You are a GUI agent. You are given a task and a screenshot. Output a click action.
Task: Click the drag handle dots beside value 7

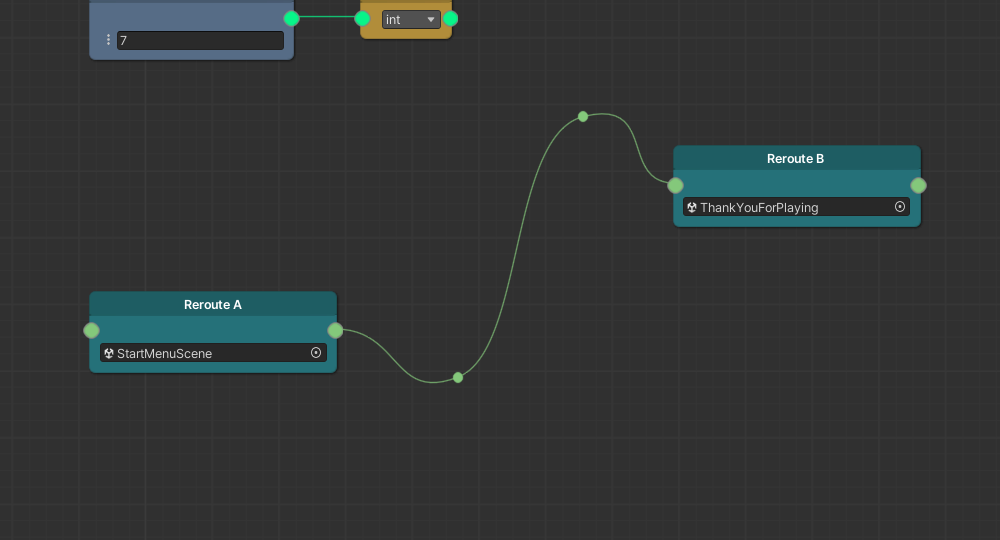coord(108,40)
